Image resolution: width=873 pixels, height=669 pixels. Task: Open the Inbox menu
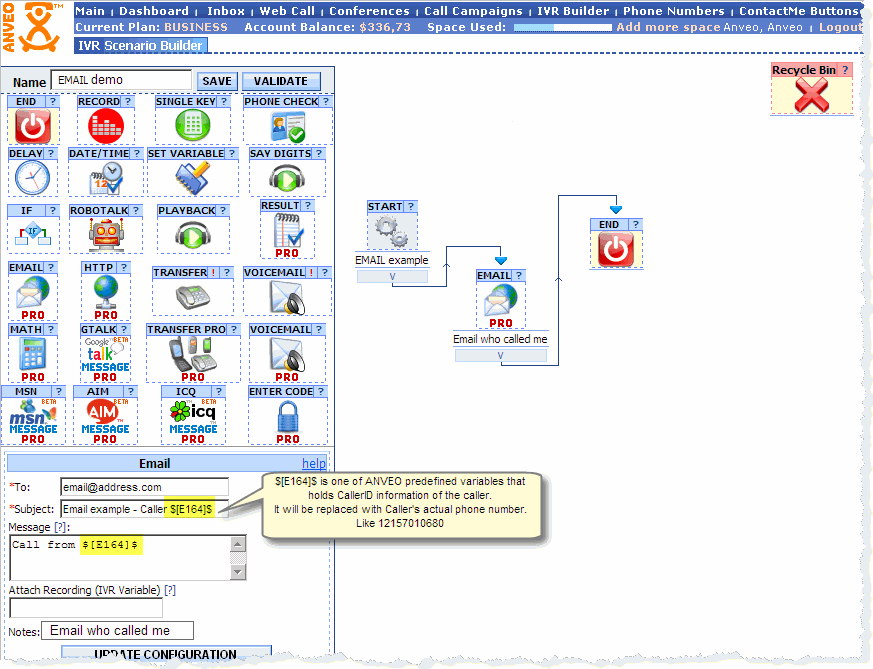coord(225,11)
